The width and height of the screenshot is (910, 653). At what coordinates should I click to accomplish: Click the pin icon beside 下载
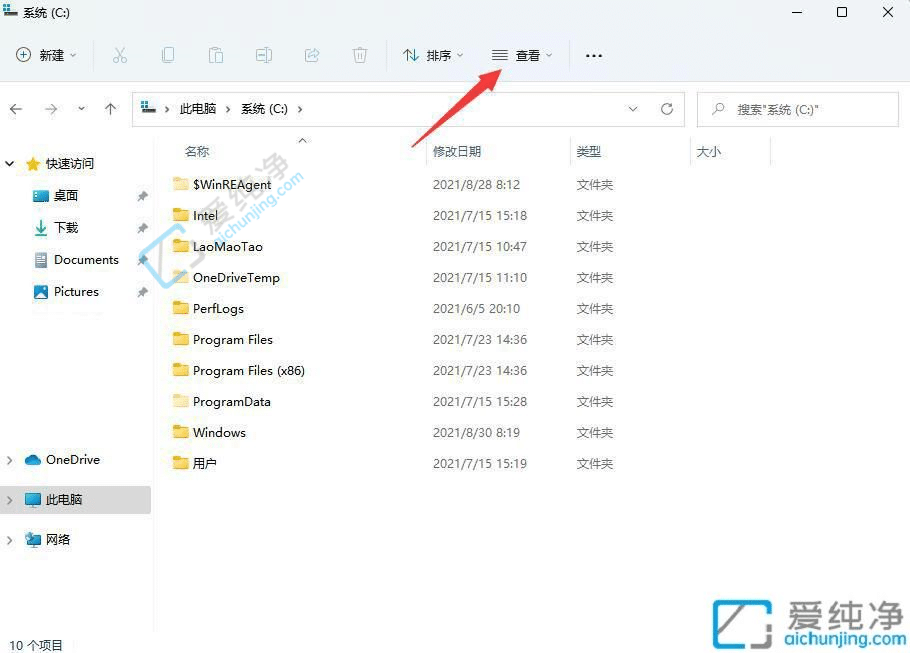click(142, 228)
